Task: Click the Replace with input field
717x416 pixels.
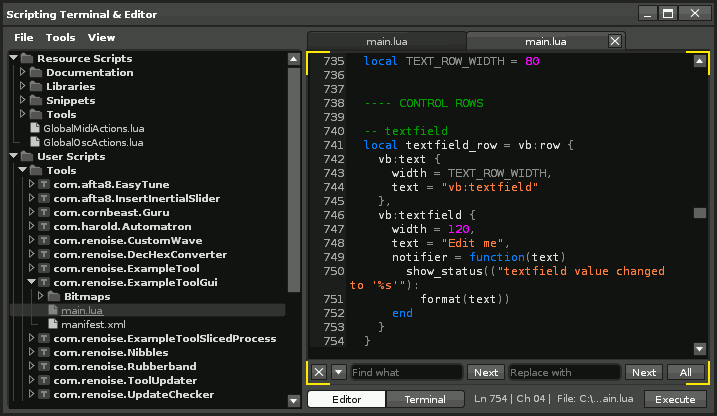Action: coord(564,373)
